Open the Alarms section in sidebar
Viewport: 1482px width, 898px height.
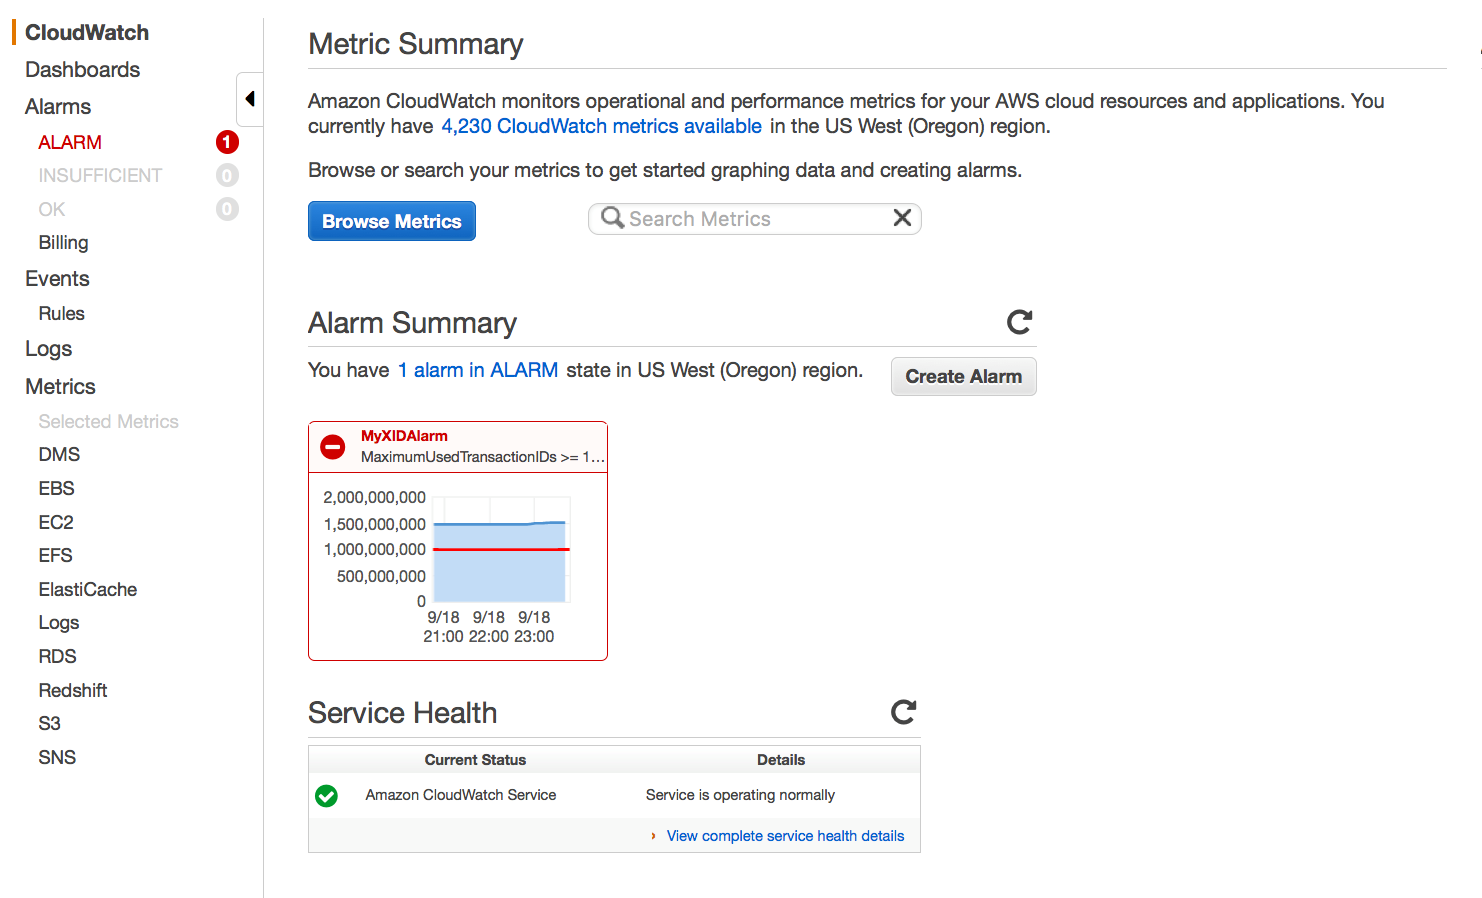click(x=58, y=106)
